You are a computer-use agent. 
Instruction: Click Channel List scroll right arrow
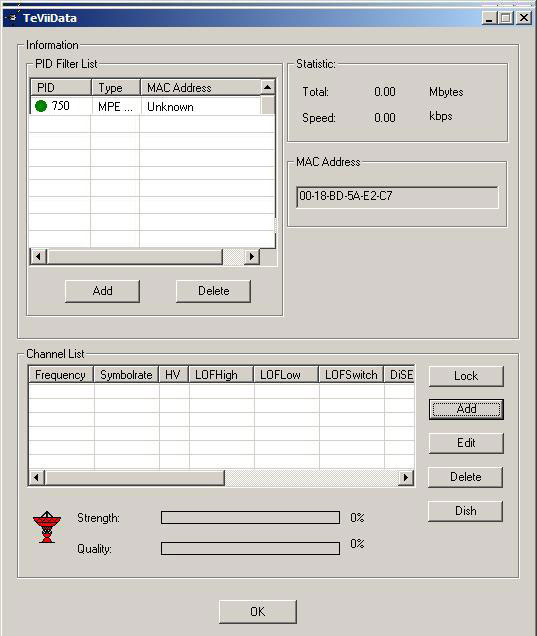coord(406,477)
